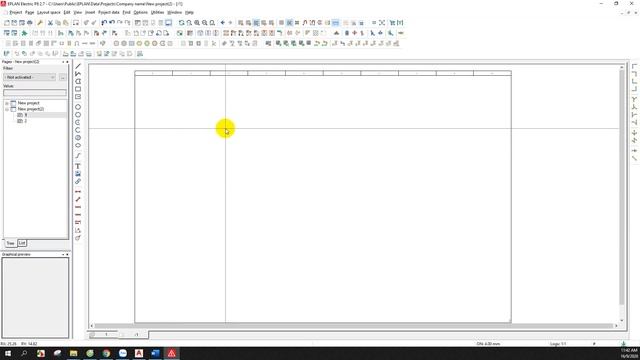The width and height of the screenshot is (640, 360).
Task: Insert first T-node connection symbol
Action: point(634,99)
